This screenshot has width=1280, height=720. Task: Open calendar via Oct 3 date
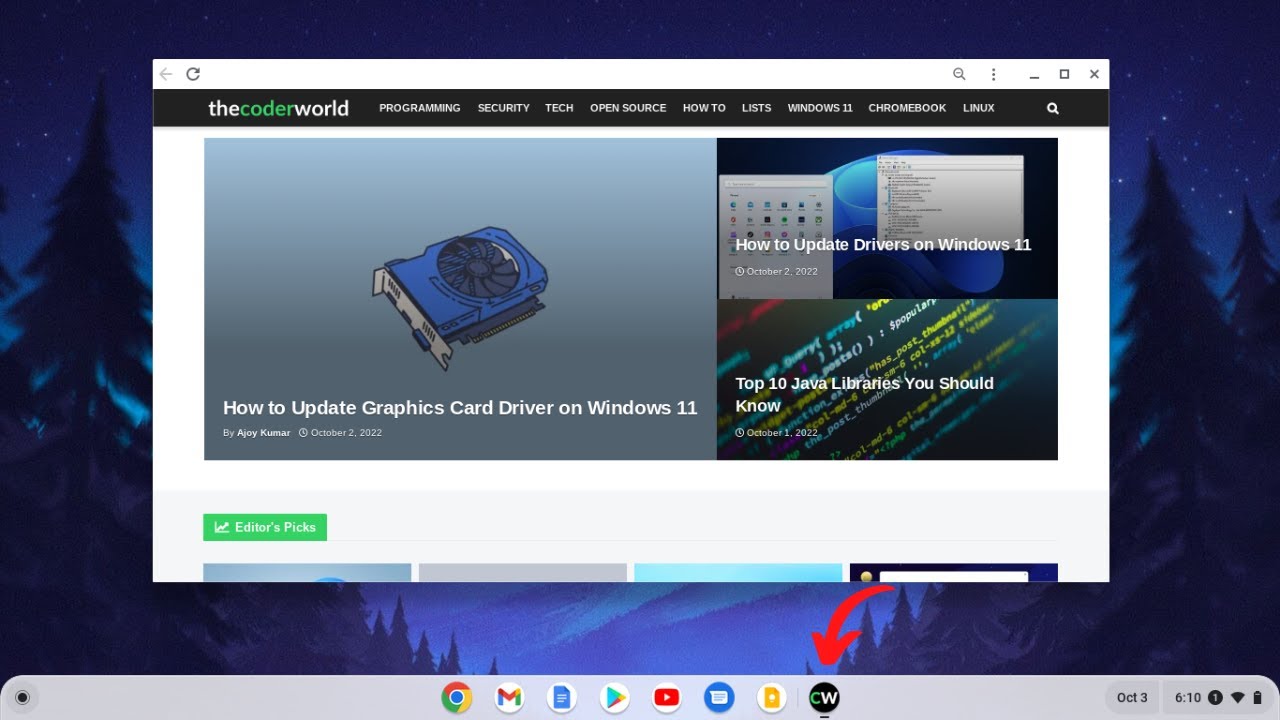[x=1132, y=697]
